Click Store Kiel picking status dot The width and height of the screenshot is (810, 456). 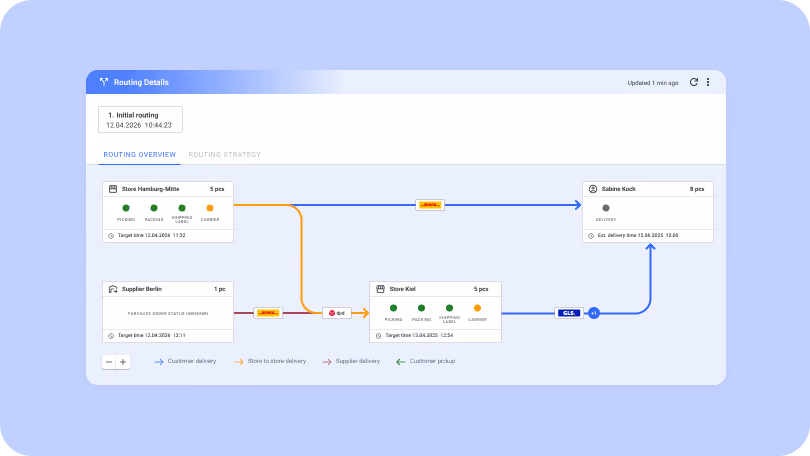click(394, 308)
